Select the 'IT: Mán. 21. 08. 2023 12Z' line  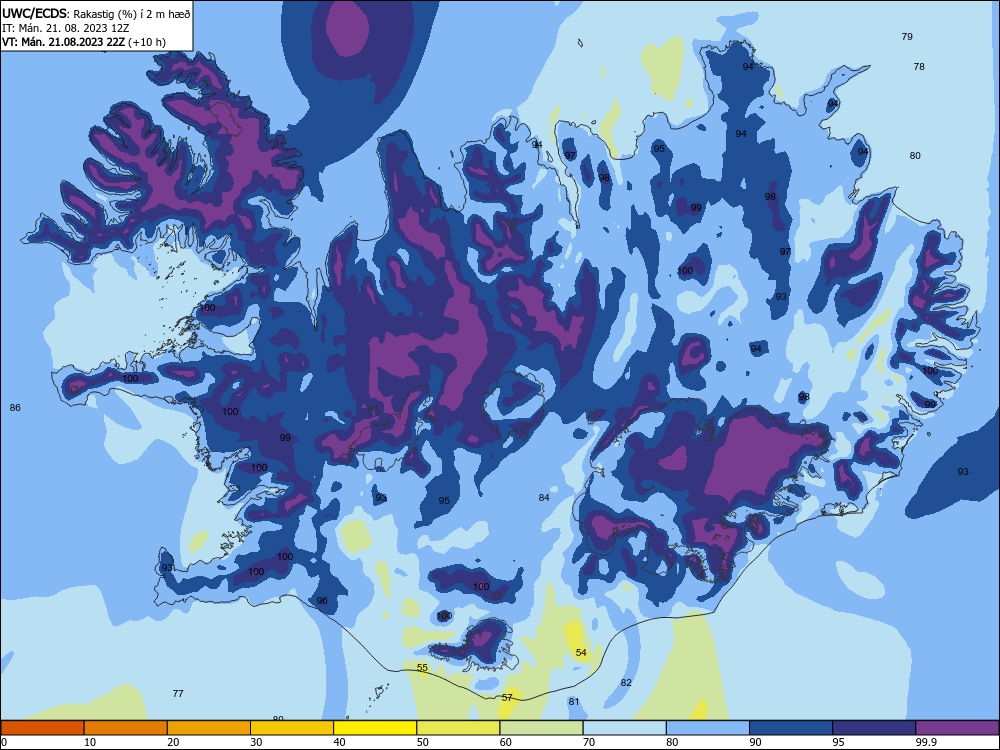tap(66, 28)
